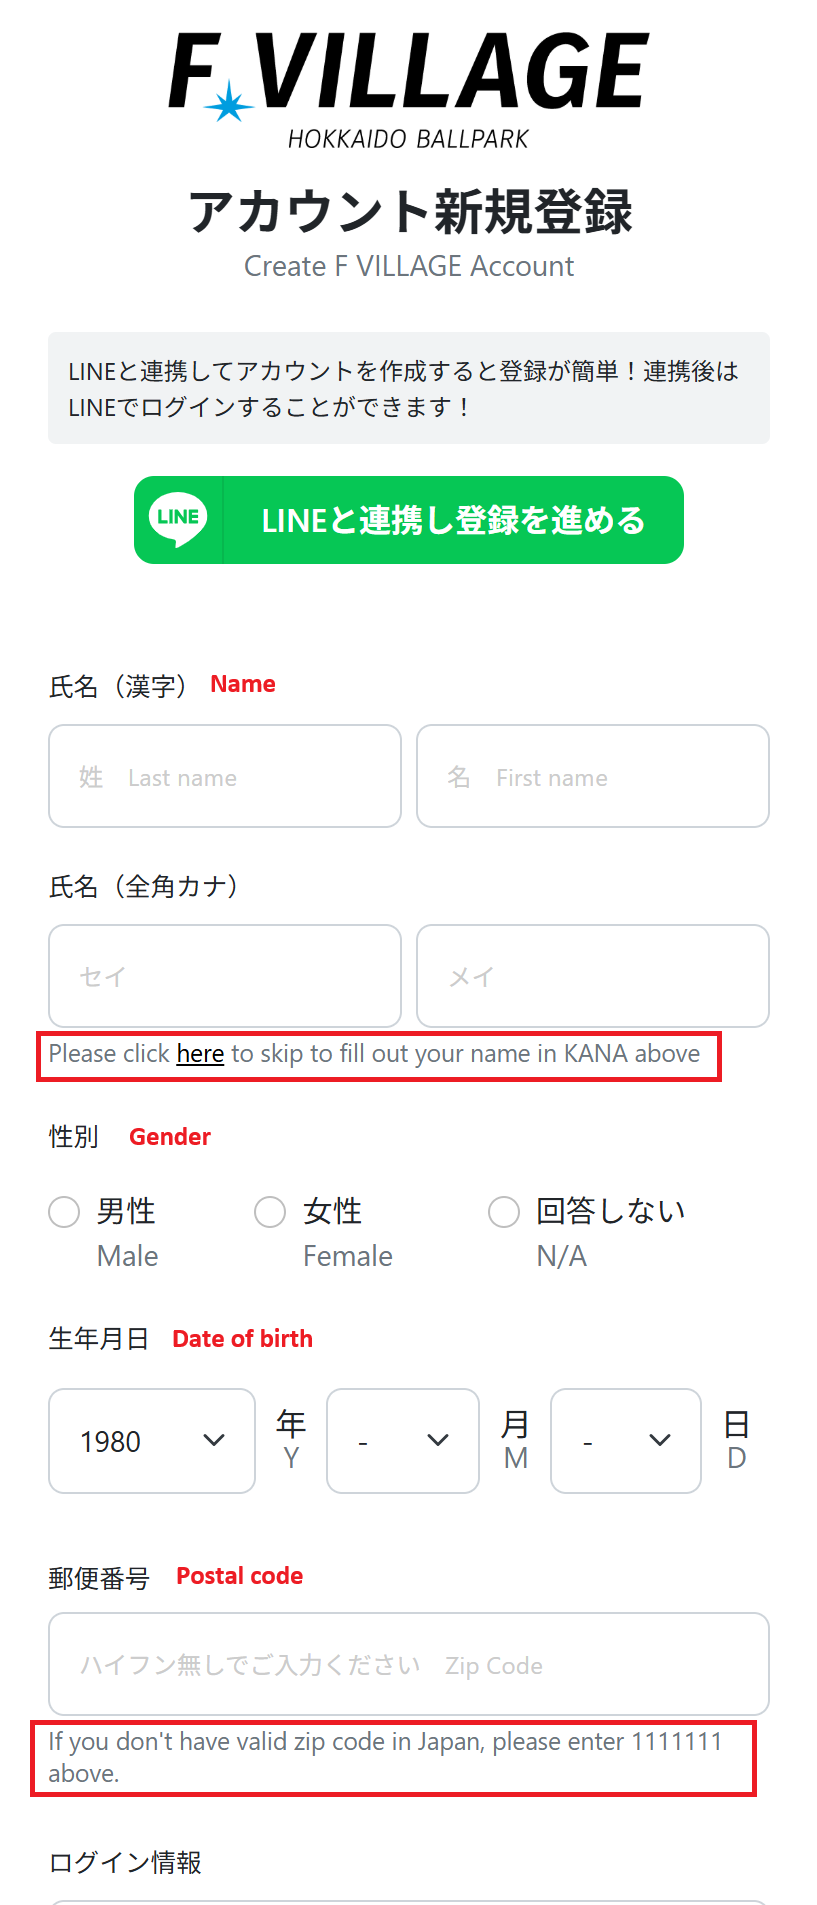This screenshot has height=1905, width=817.
Task: Click the Zip Code postal input field
Action: point(409,1664)
